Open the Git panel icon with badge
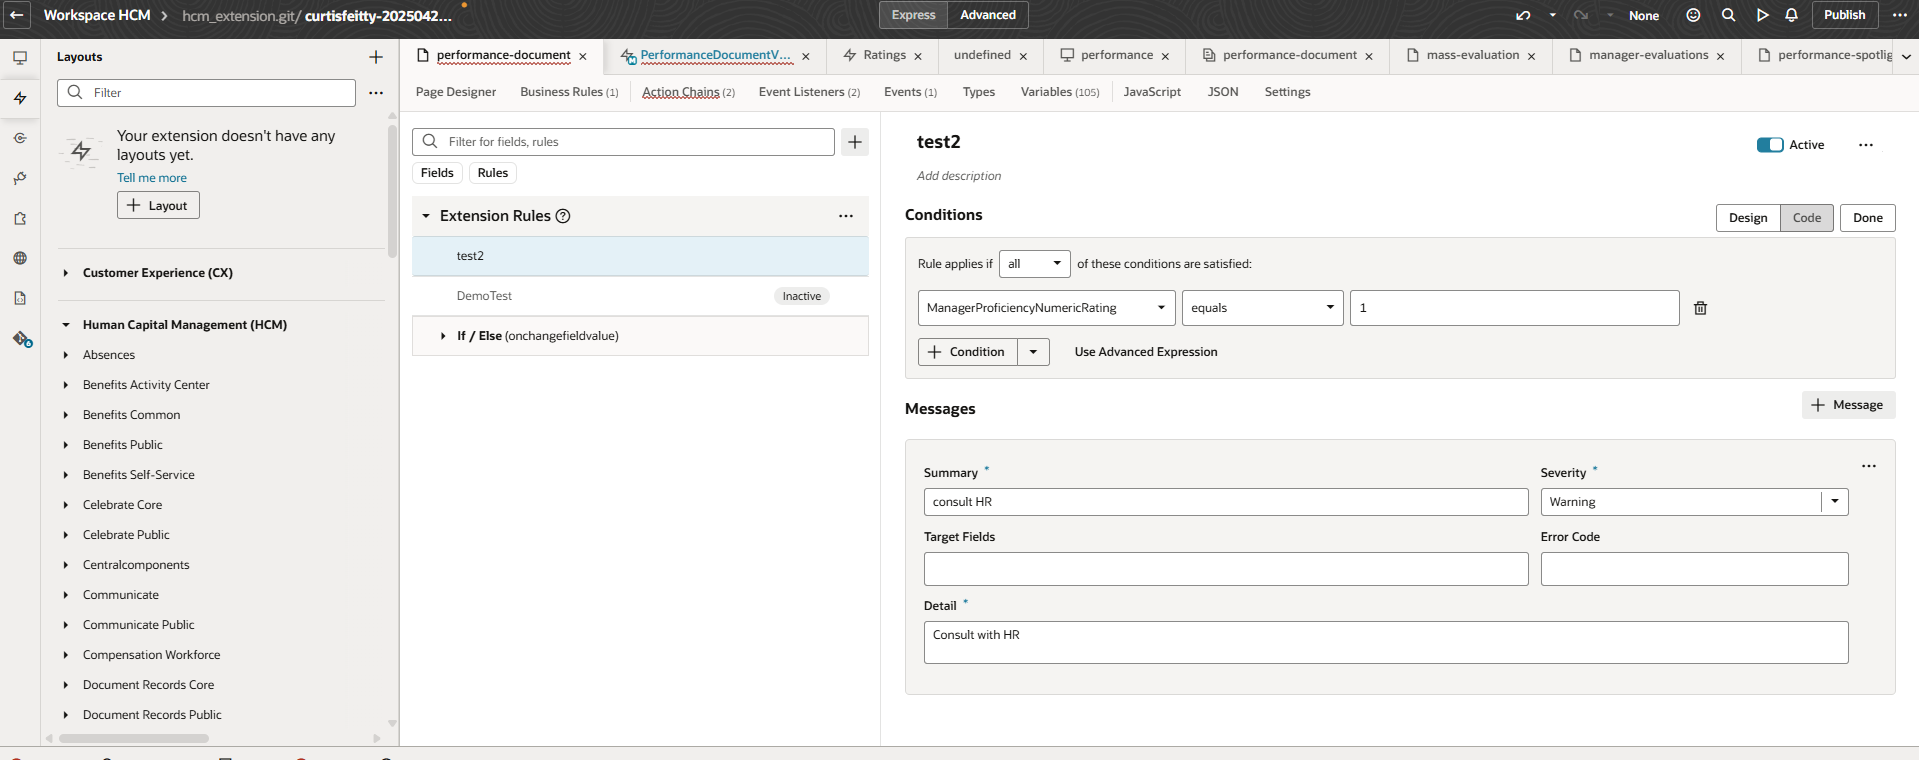 pyautogui.click(x=22, y=339)
